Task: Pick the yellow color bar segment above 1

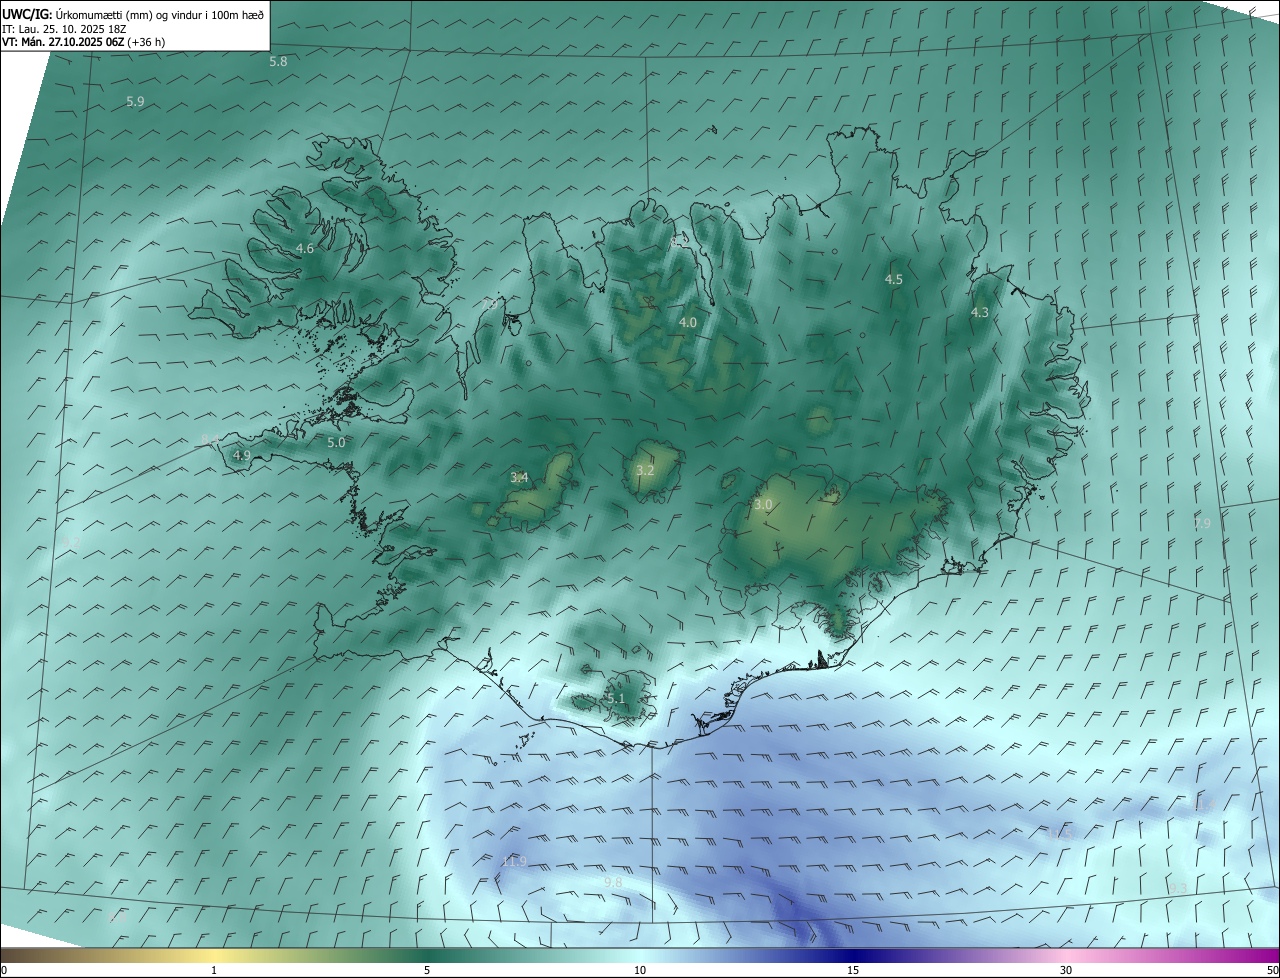Action: [214, 956]
